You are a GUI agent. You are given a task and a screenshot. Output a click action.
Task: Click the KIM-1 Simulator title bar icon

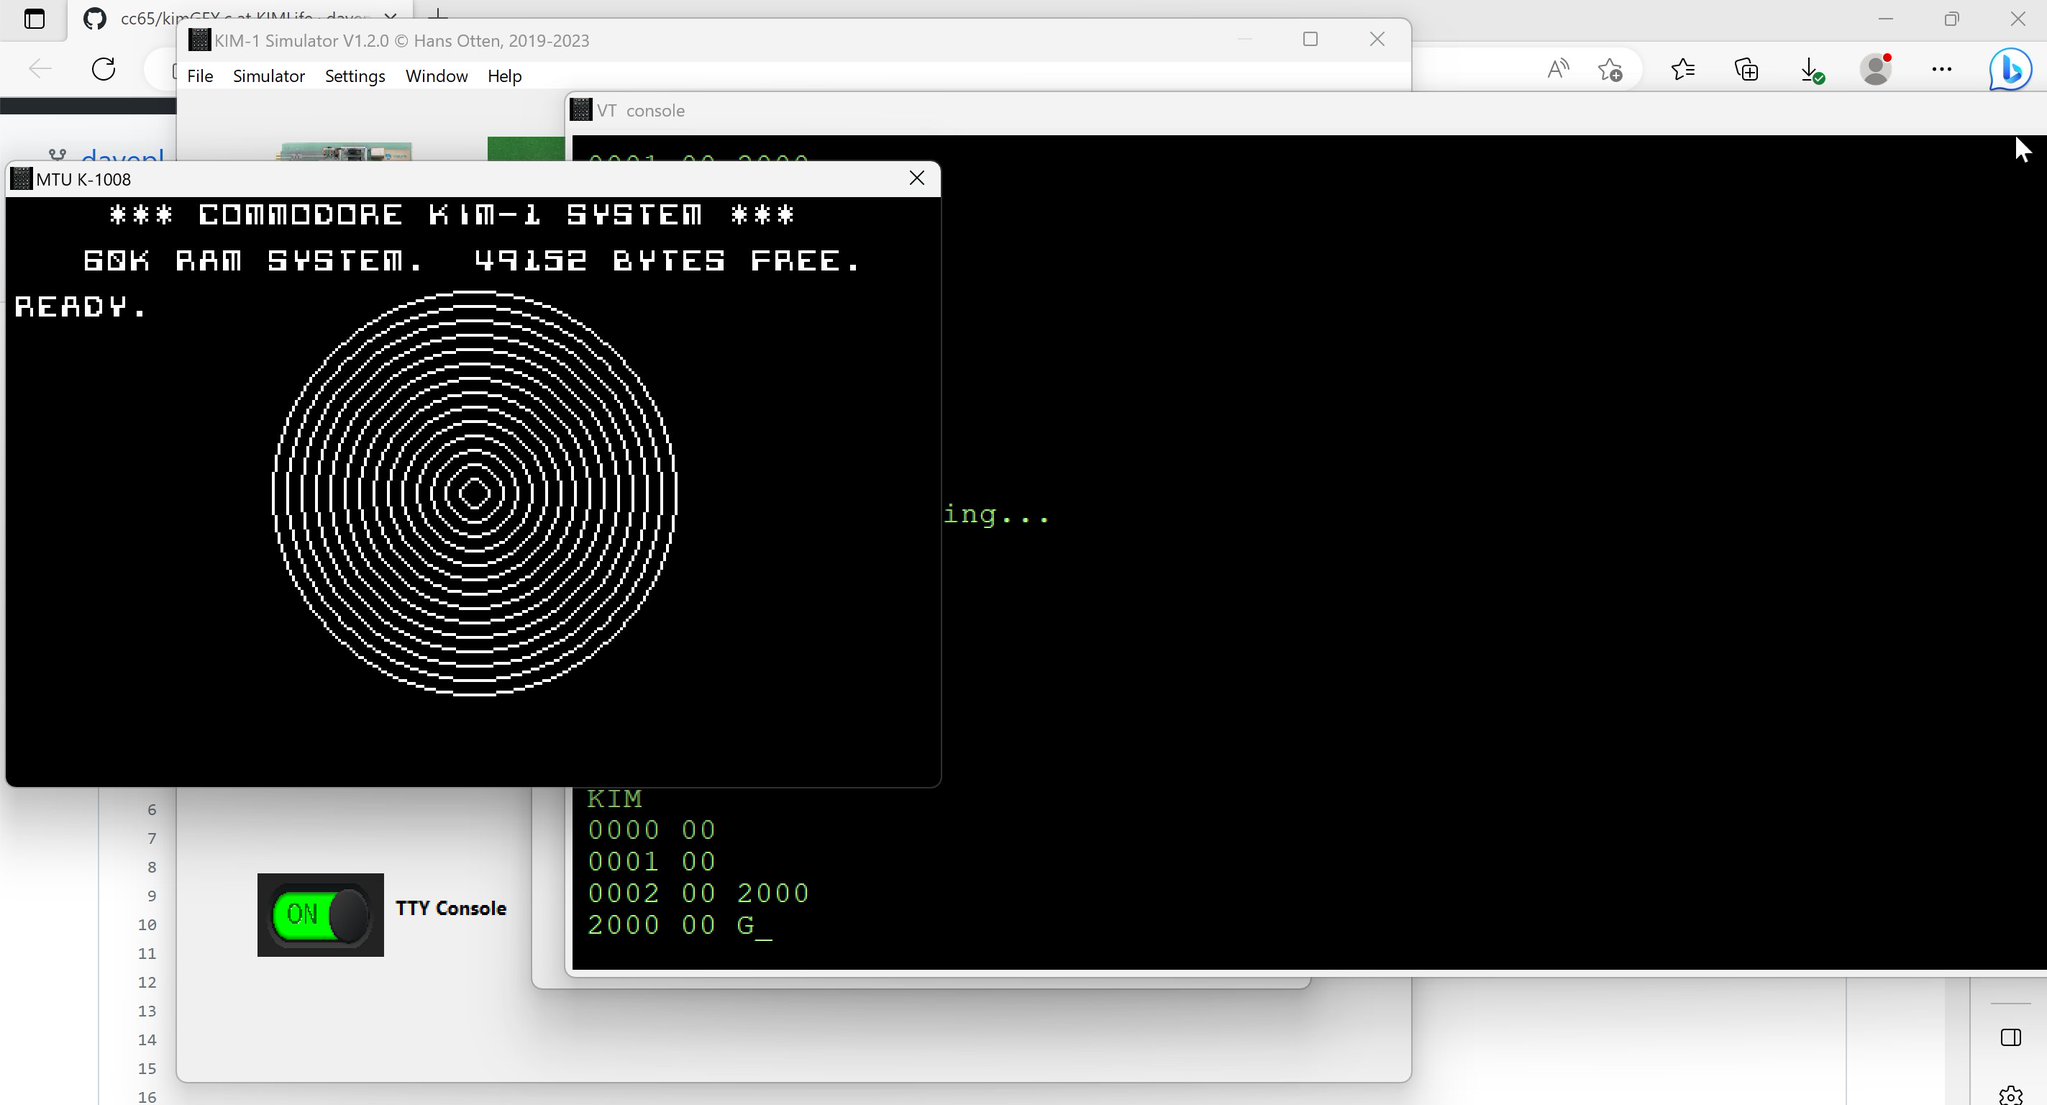point(199,40)
